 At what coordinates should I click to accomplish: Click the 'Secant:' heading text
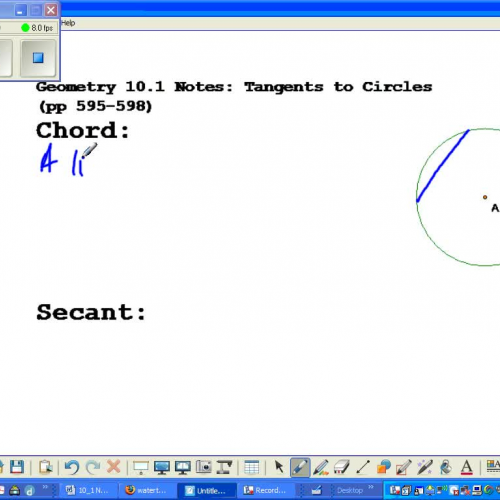click(x=91, y=312)
